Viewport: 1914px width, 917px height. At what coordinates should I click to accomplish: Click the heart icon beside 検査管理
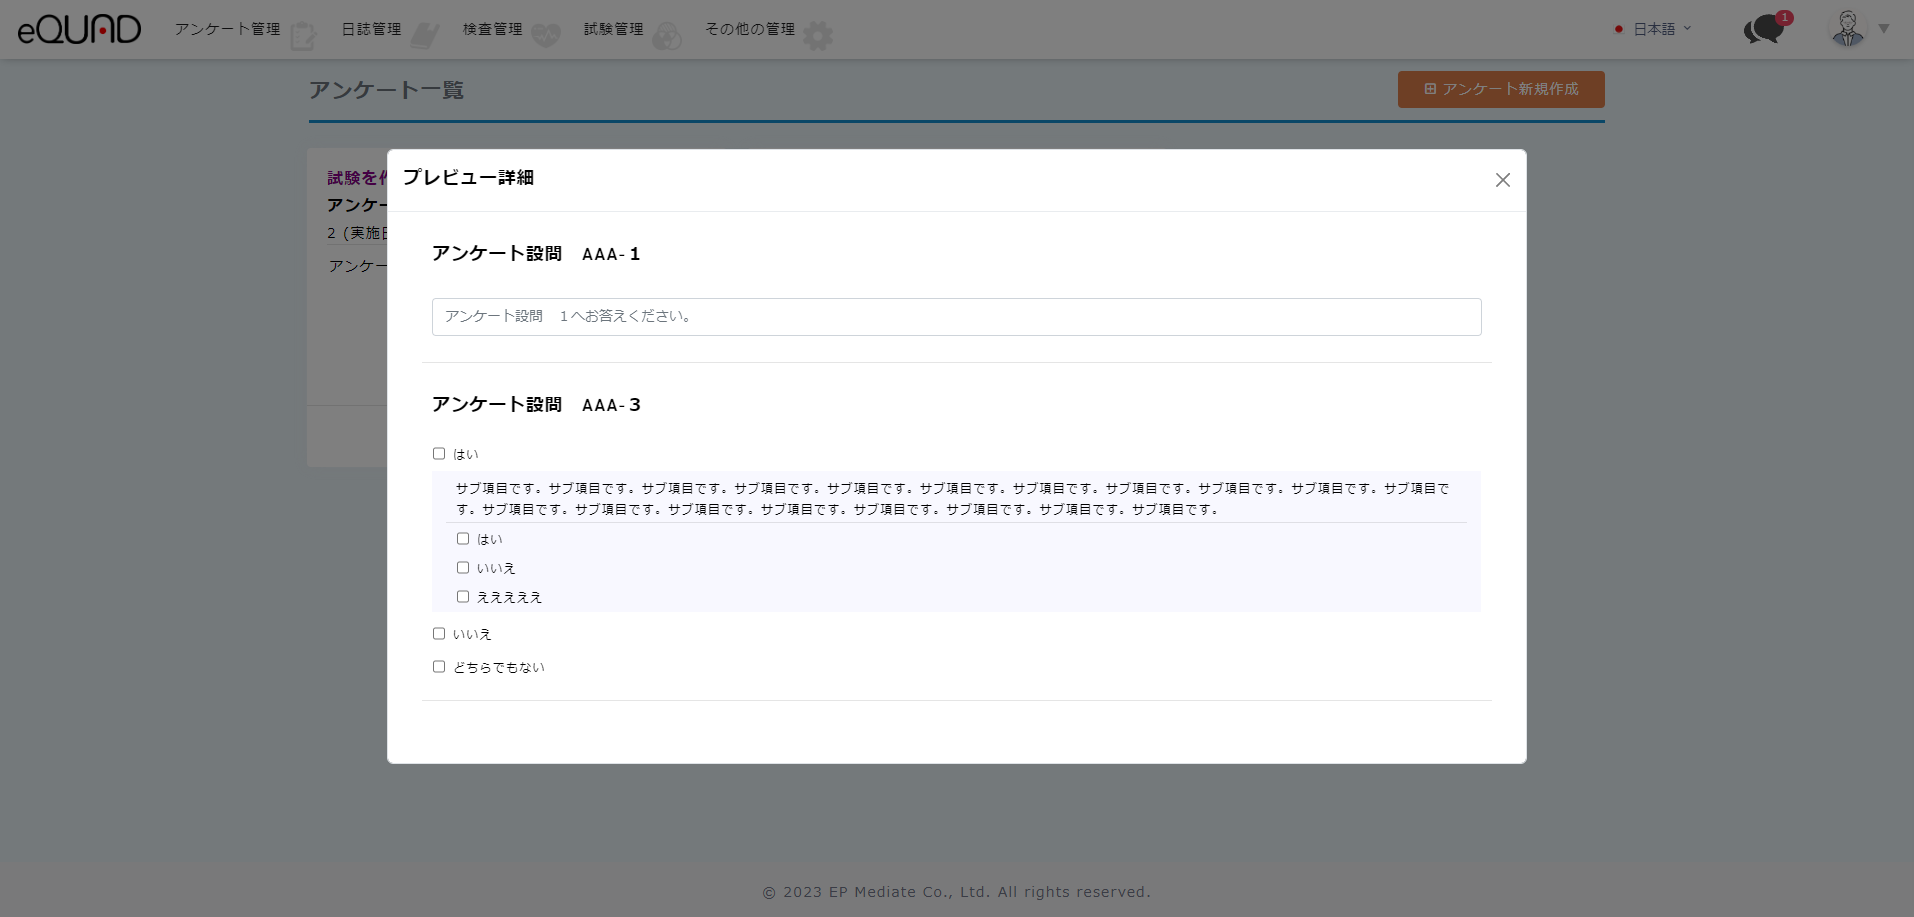(546, 36)
